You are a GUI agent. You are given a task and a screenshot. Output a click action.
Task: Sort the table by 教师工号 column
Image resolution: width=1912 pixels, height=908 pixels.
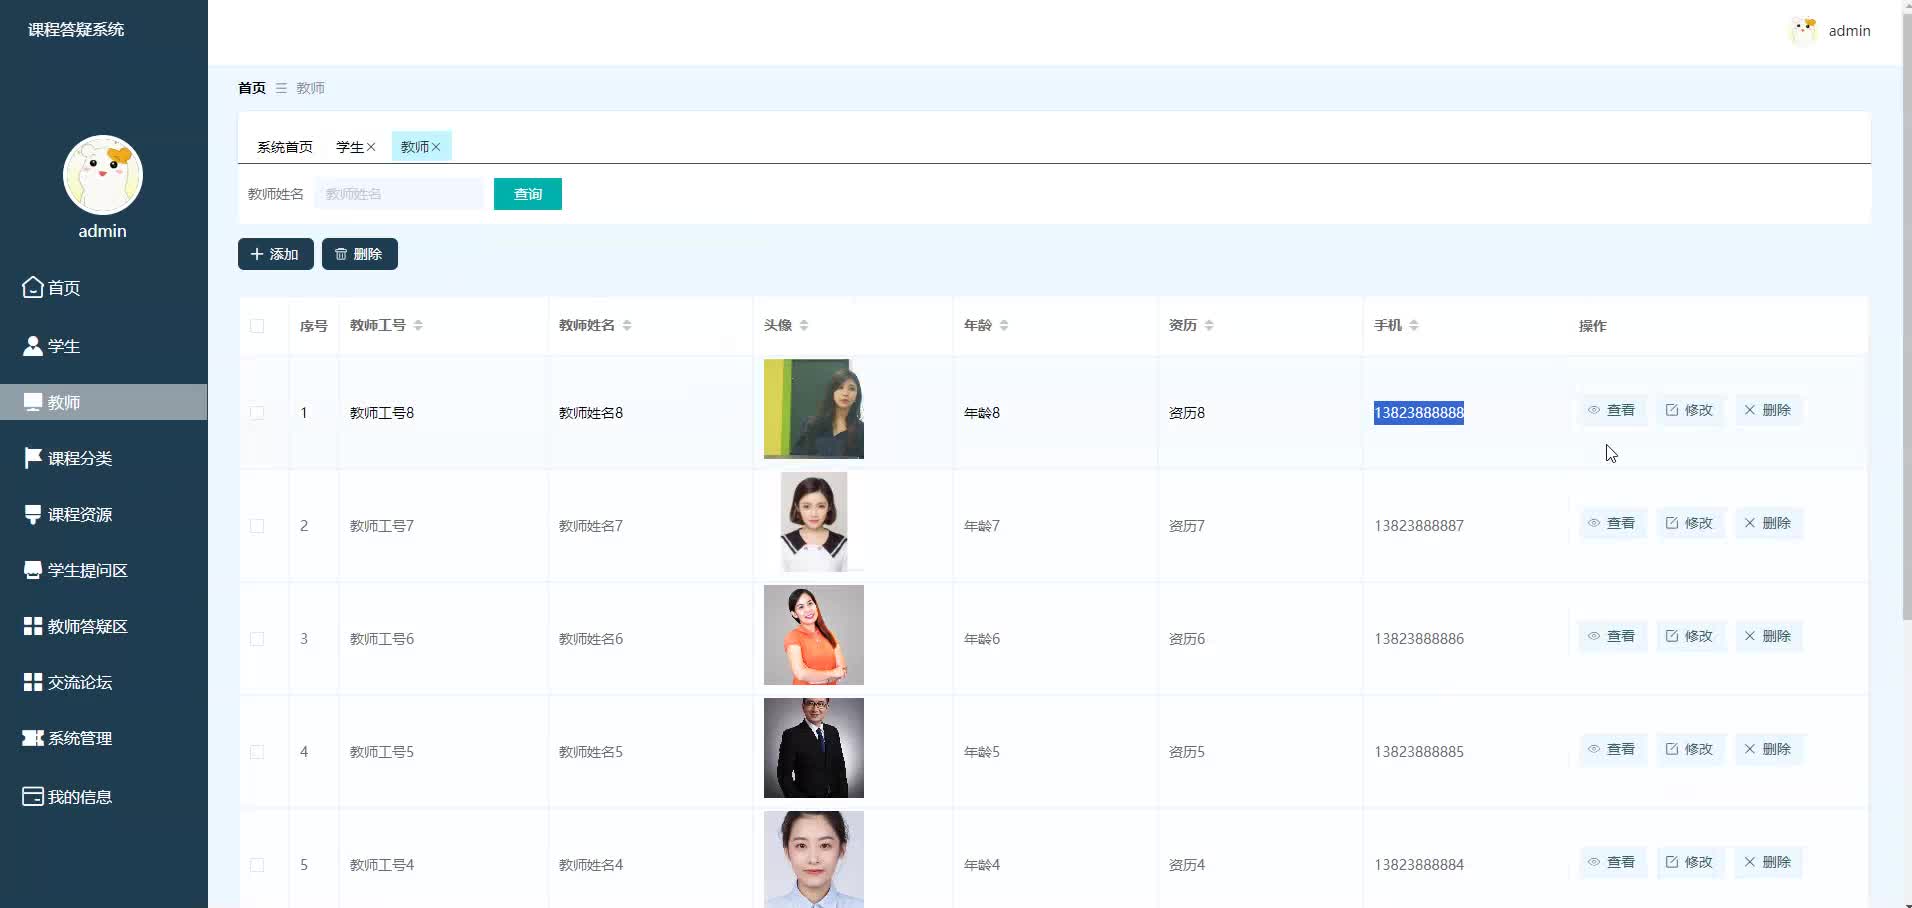tap(418, 326)
